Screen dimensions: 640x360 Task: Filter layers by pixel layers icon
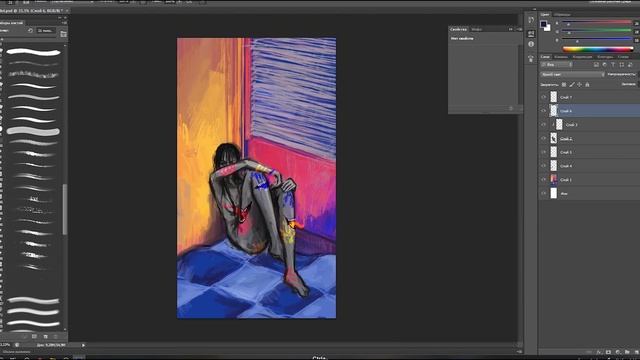[596, 65]
